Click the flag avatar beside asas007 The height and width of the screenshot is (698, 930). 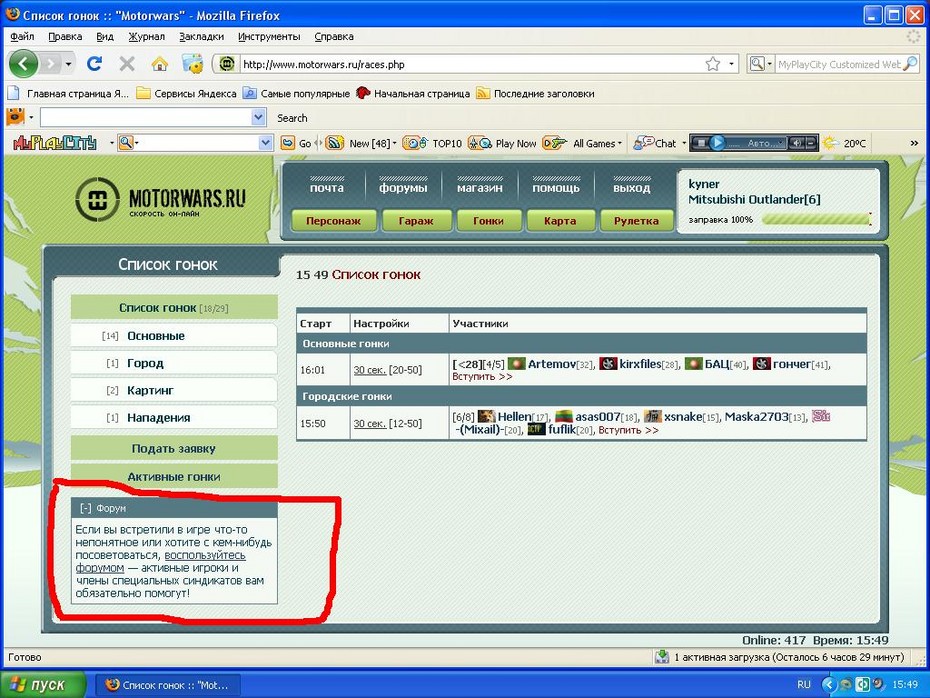coord(563,416)
